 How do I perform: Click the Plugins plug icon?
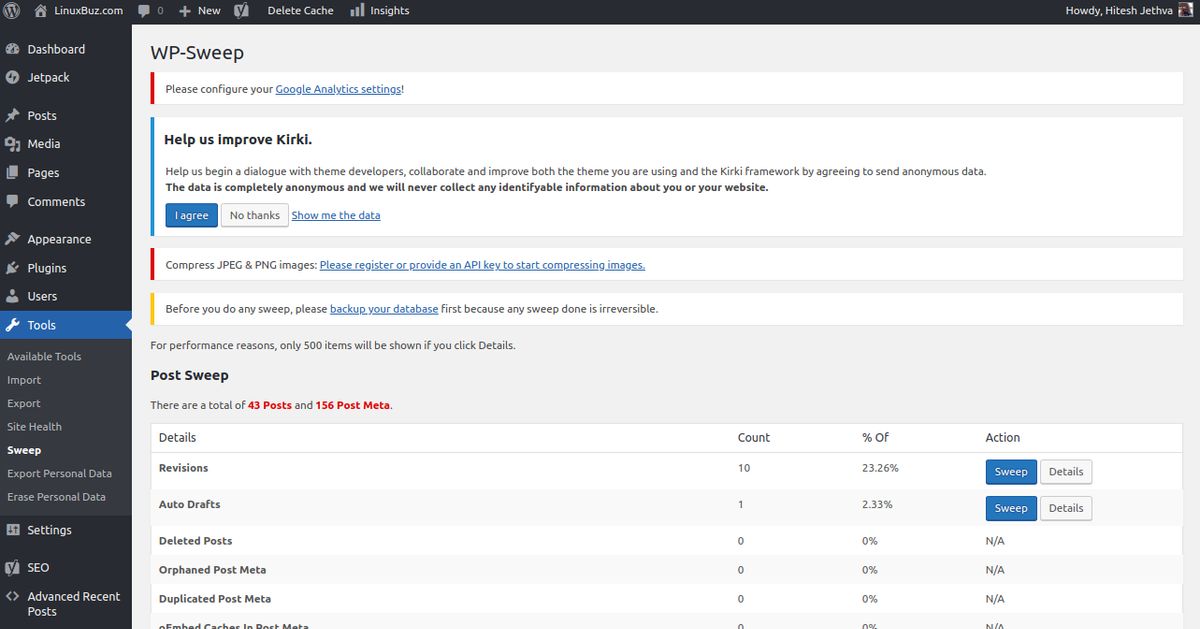13,268
